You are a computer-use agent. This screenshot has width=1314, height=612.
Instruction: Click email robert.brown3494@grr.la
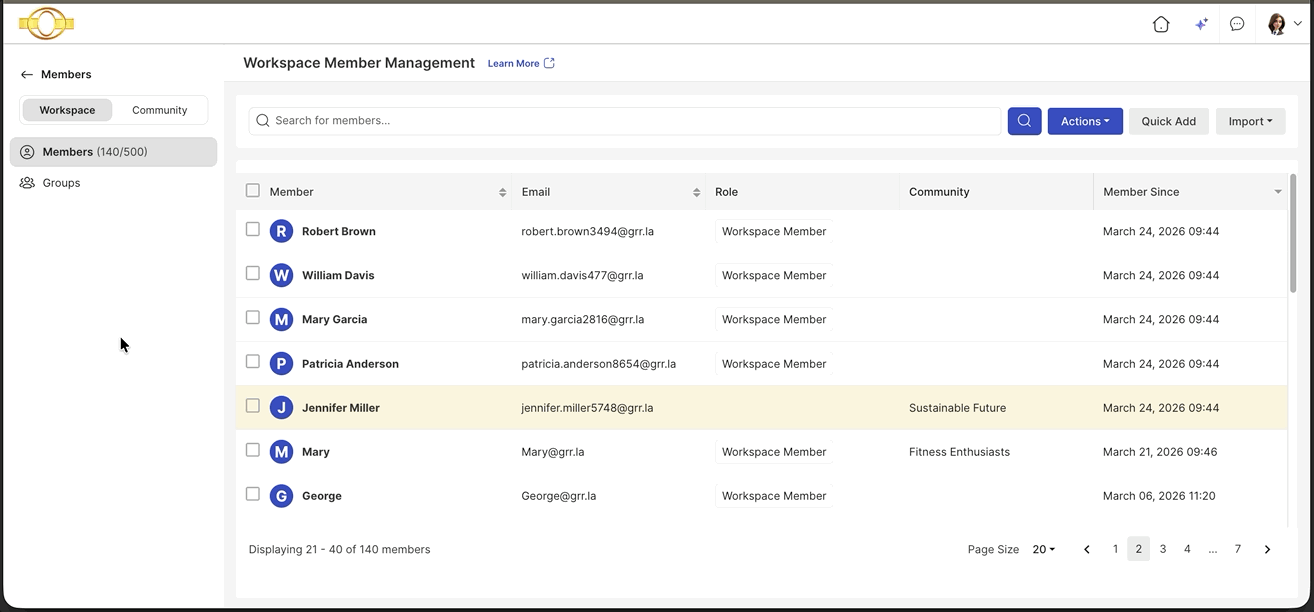tap(588, 231)
